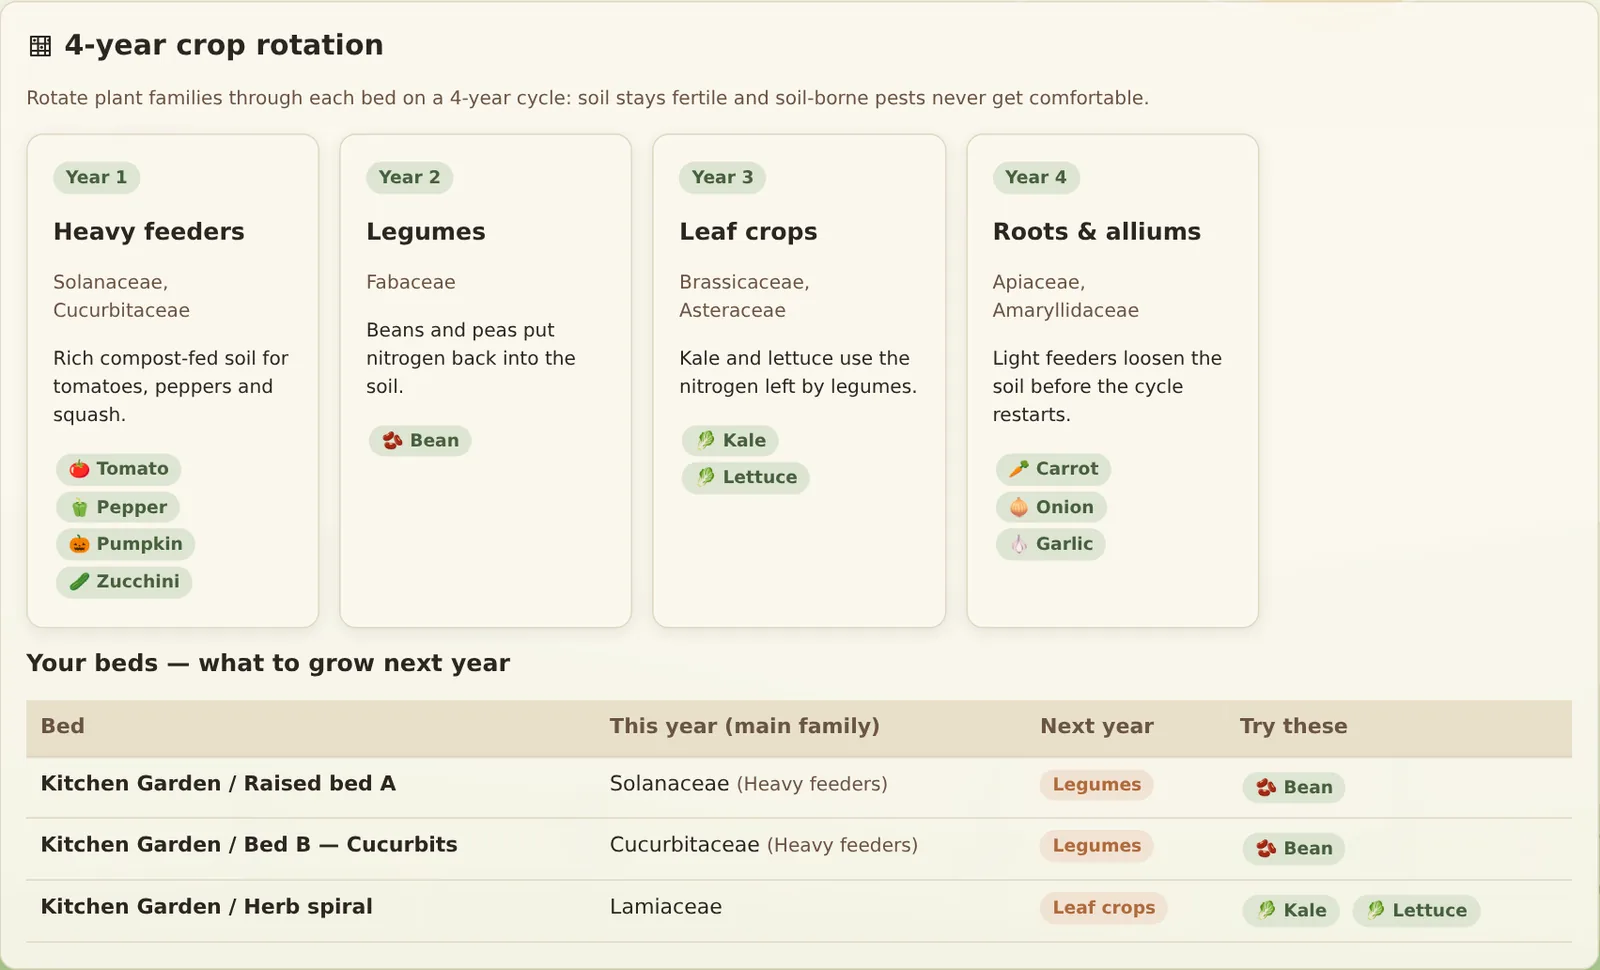1600x970 pixels.
Task: Click the carrot icon
Action: (x=1019, y=469)
